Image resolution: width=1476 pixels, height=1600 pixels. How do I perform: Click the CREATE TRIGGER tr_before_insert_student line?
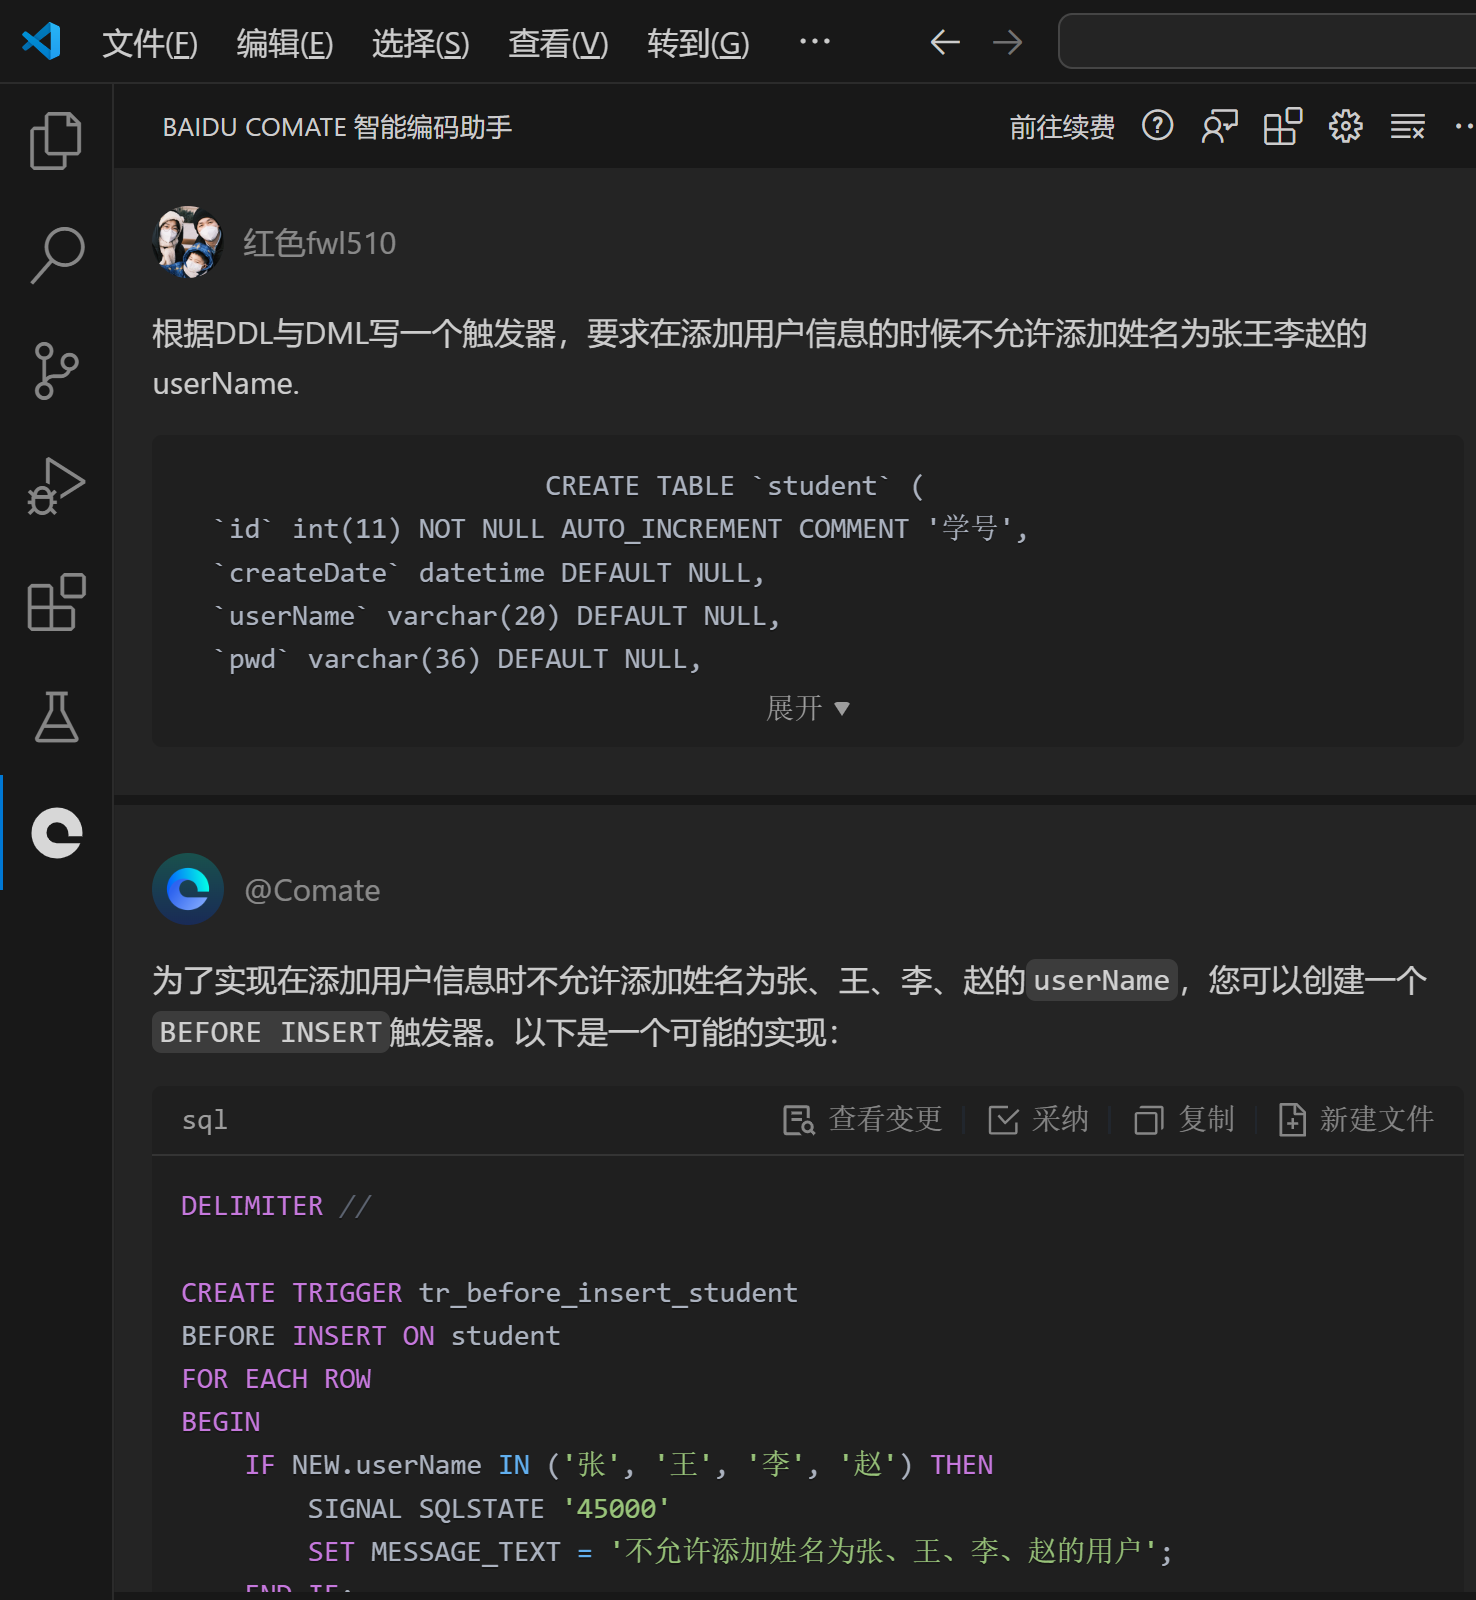tap(490, 1293)
